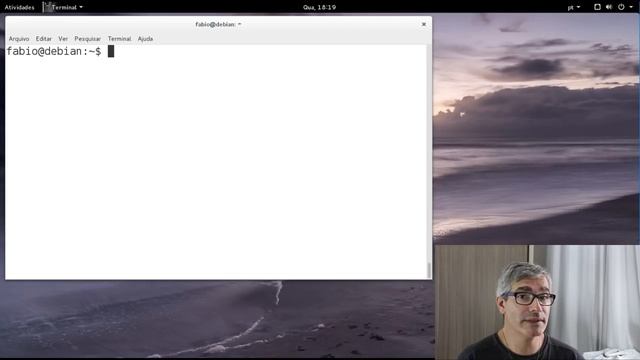
Task: Click the volume speaker icon
Action: 609,7
